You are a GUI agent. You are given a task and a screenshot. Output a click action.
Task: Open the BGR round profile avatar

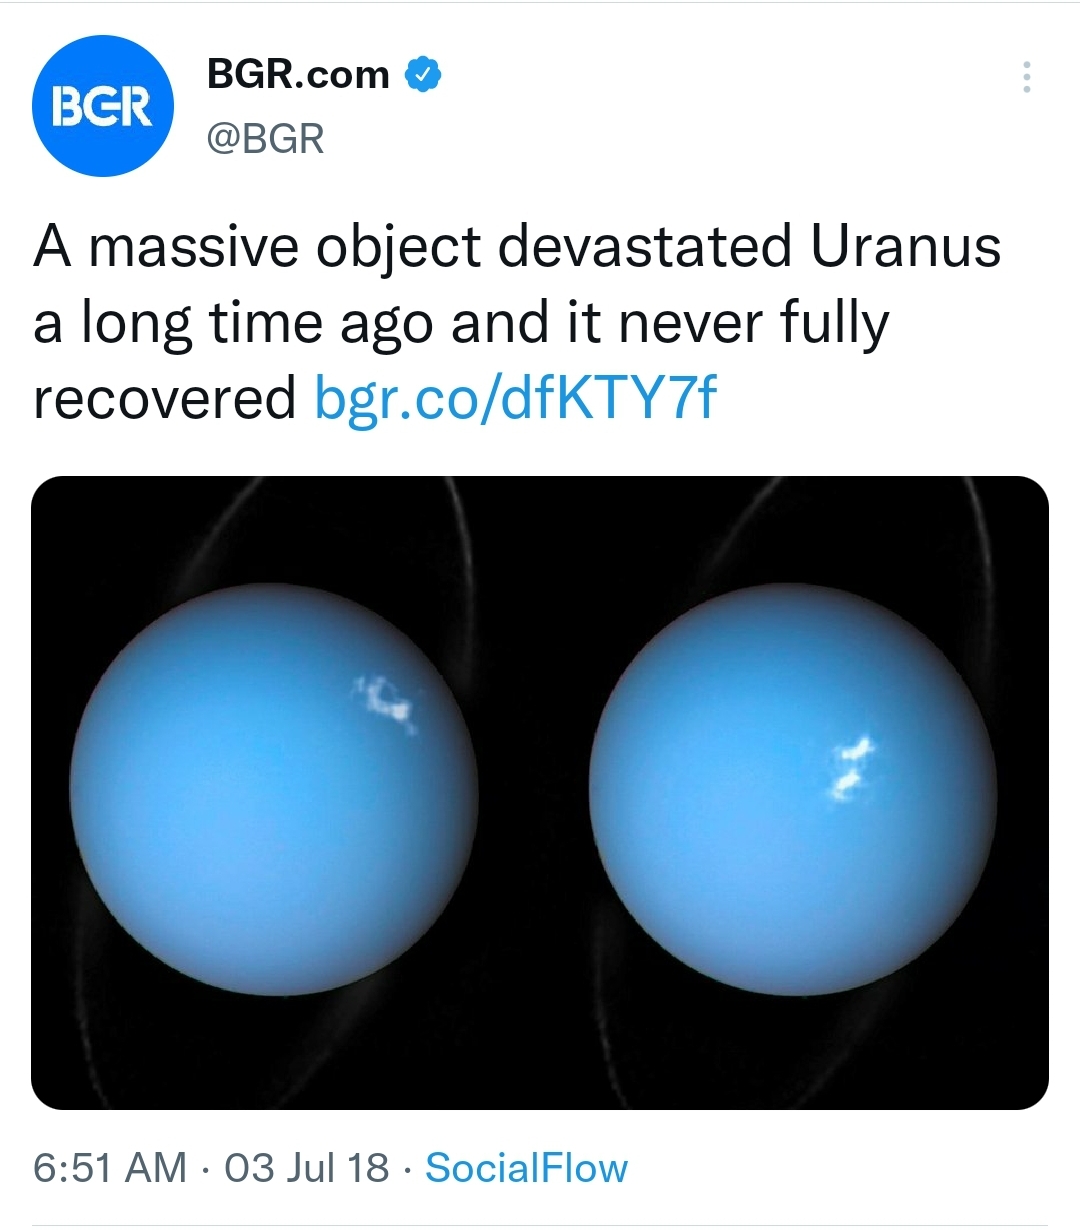[103, 106]
